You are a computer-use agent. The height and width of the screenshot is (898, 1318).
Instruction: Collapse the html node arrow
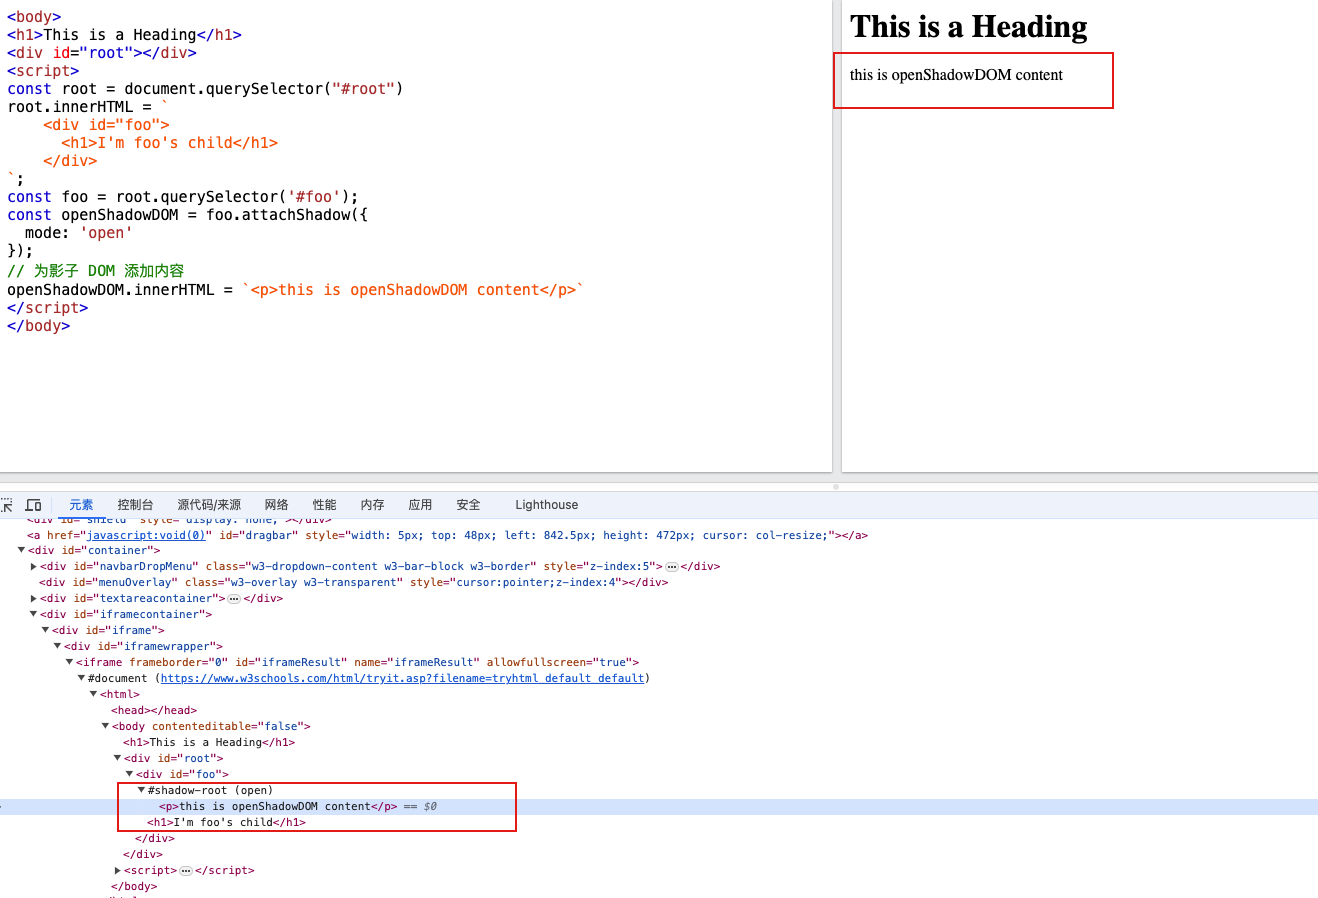pos(93,695)
